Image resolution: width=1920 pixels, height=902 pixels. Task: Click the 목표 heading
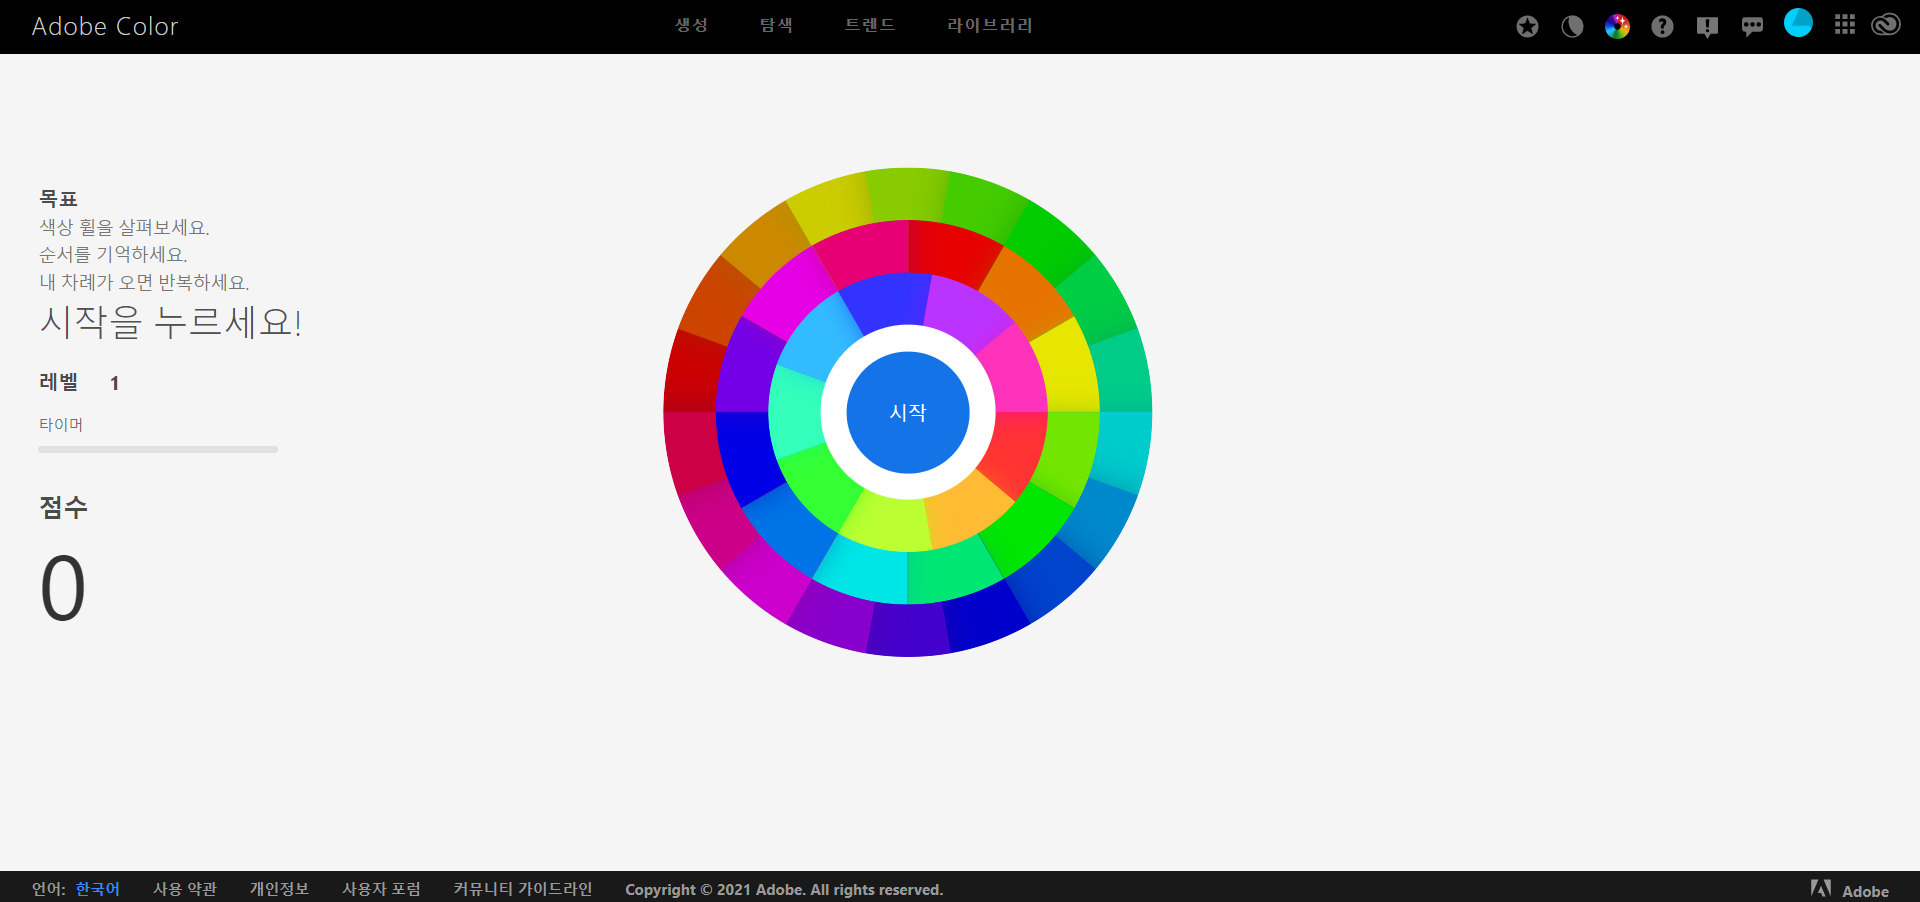[58, 198]
